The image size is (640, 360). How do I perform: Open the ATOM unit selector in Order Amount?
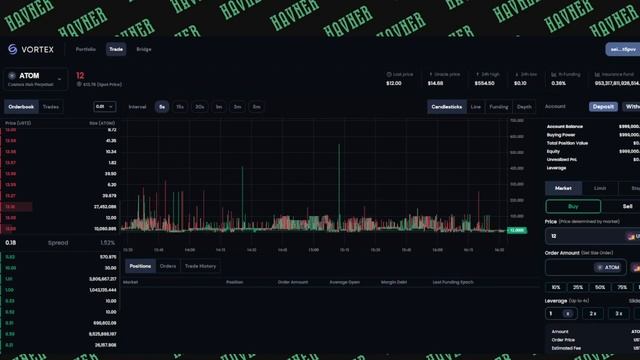click(609, 267)
